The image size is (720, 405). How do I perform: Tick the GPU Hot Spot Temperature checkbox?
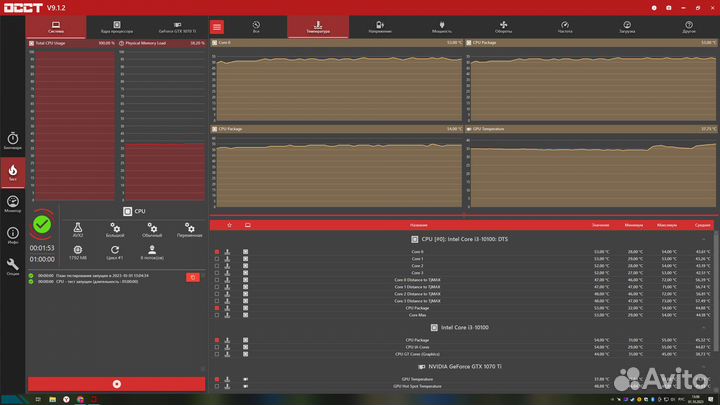[217, 386]
